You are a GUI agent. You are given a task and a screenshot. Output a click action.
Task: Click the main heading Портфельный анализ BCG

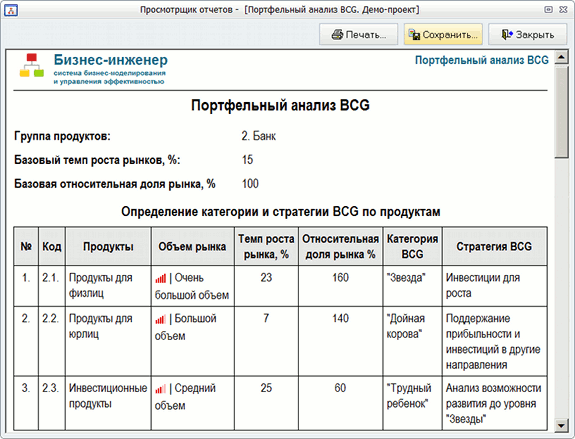coord(280,105)
